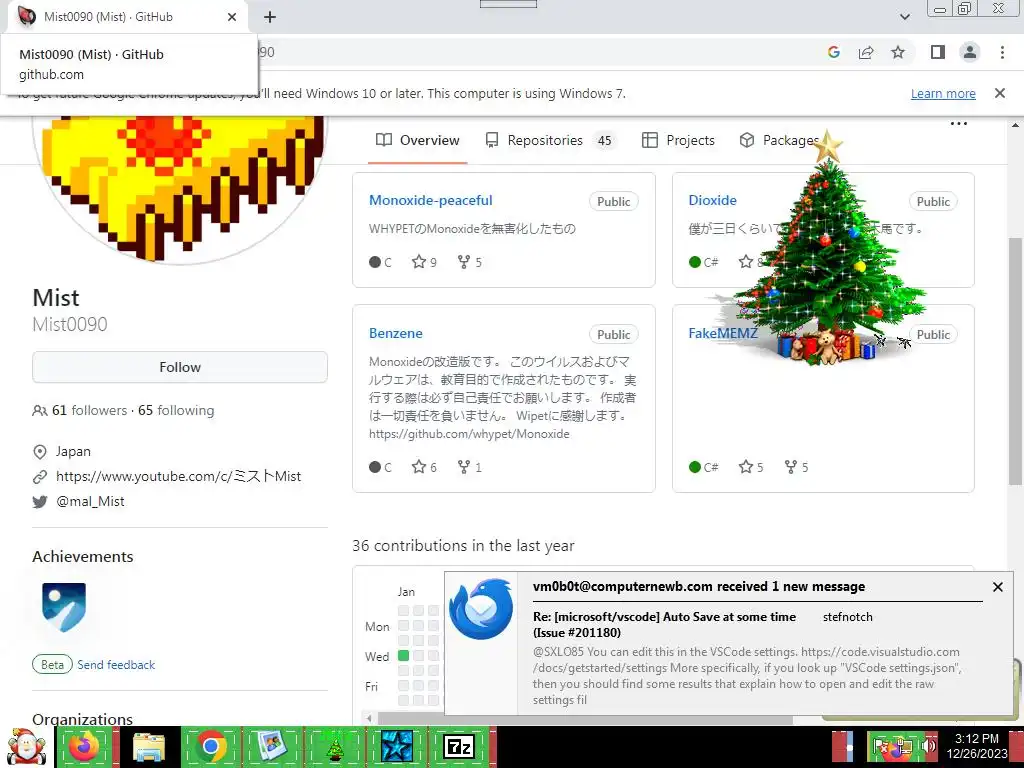This screenshot has width=1024, height=768.
Task: View stargazers of FakeMEMZ
Action: click(x=751, y=467)
